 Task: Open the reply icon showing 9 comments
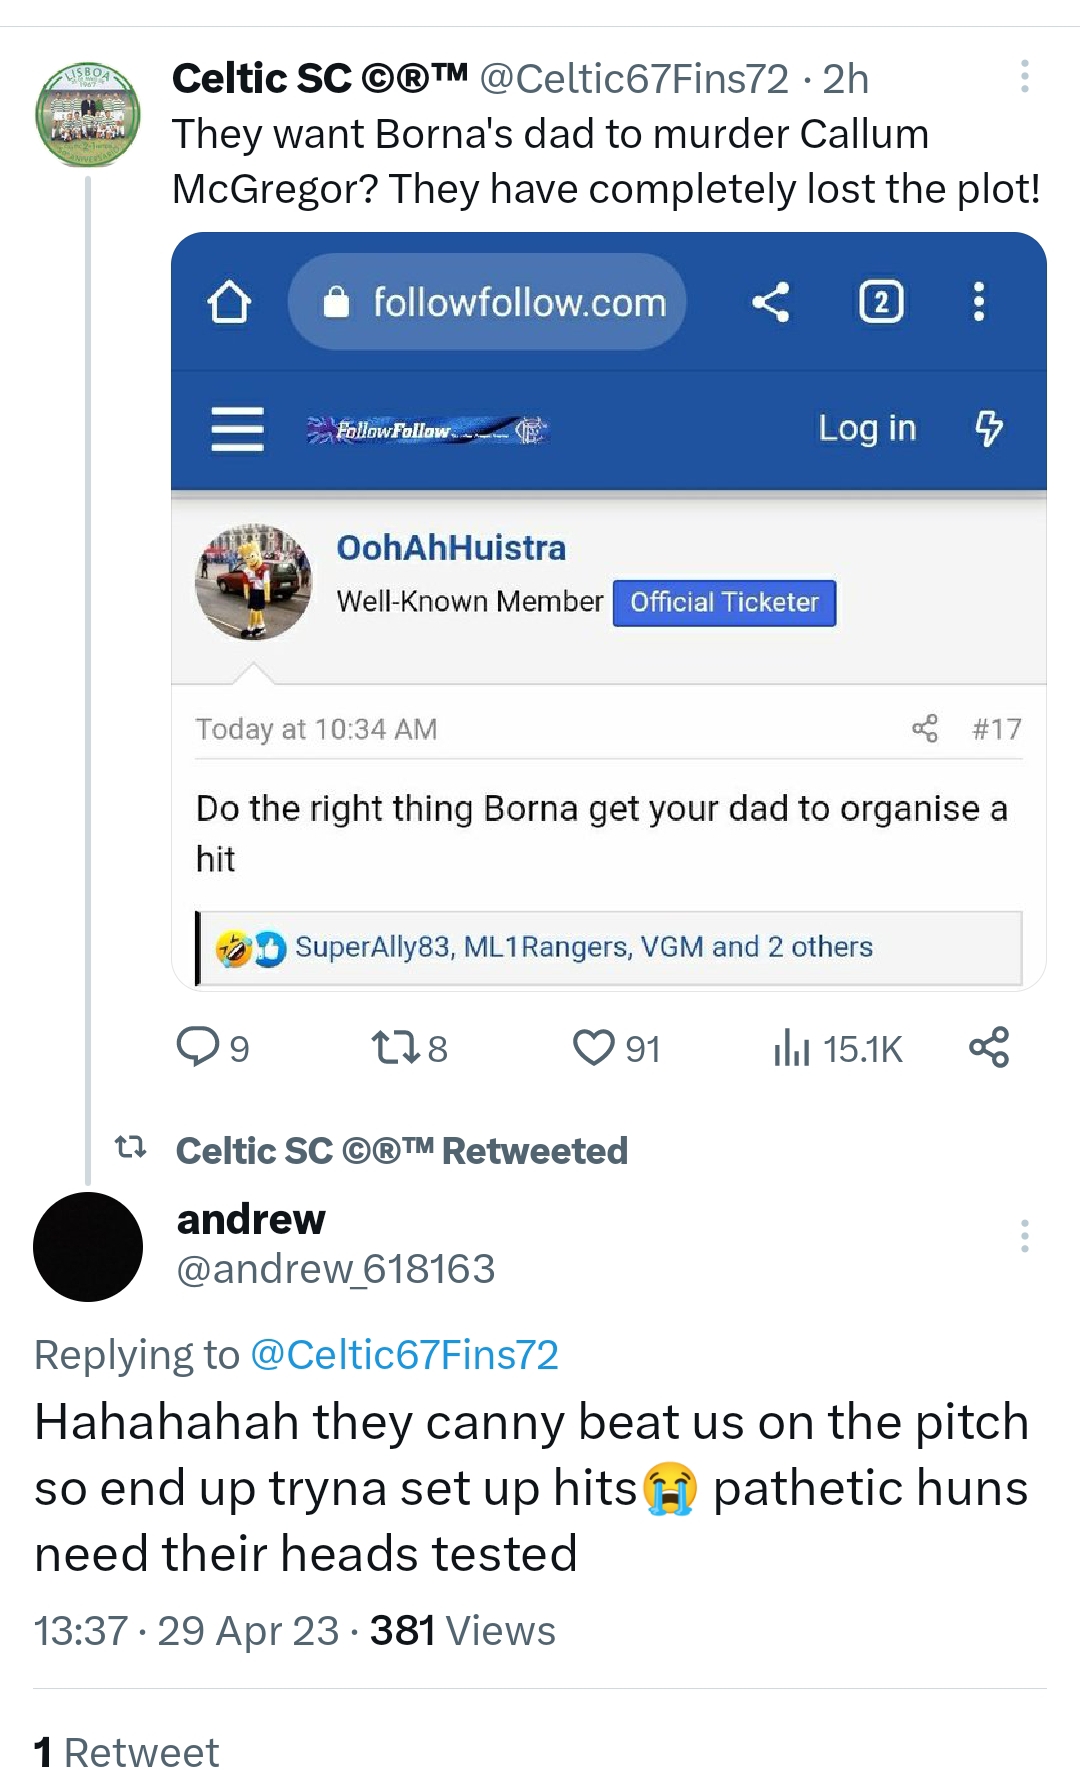coord(212,1048)
